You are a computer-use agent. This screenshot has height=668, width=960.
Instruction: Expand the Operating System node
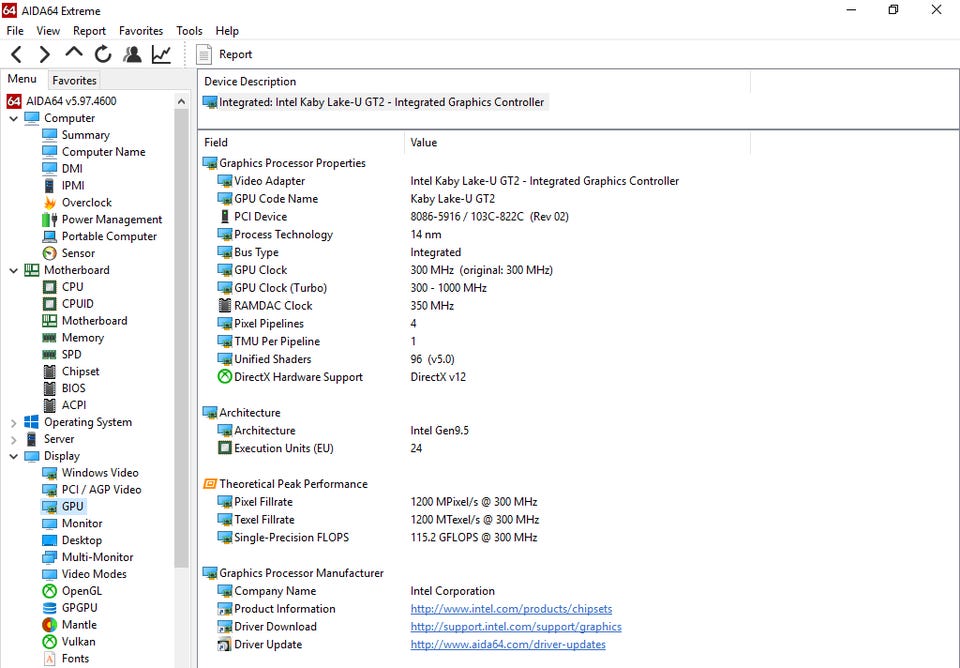13,422
